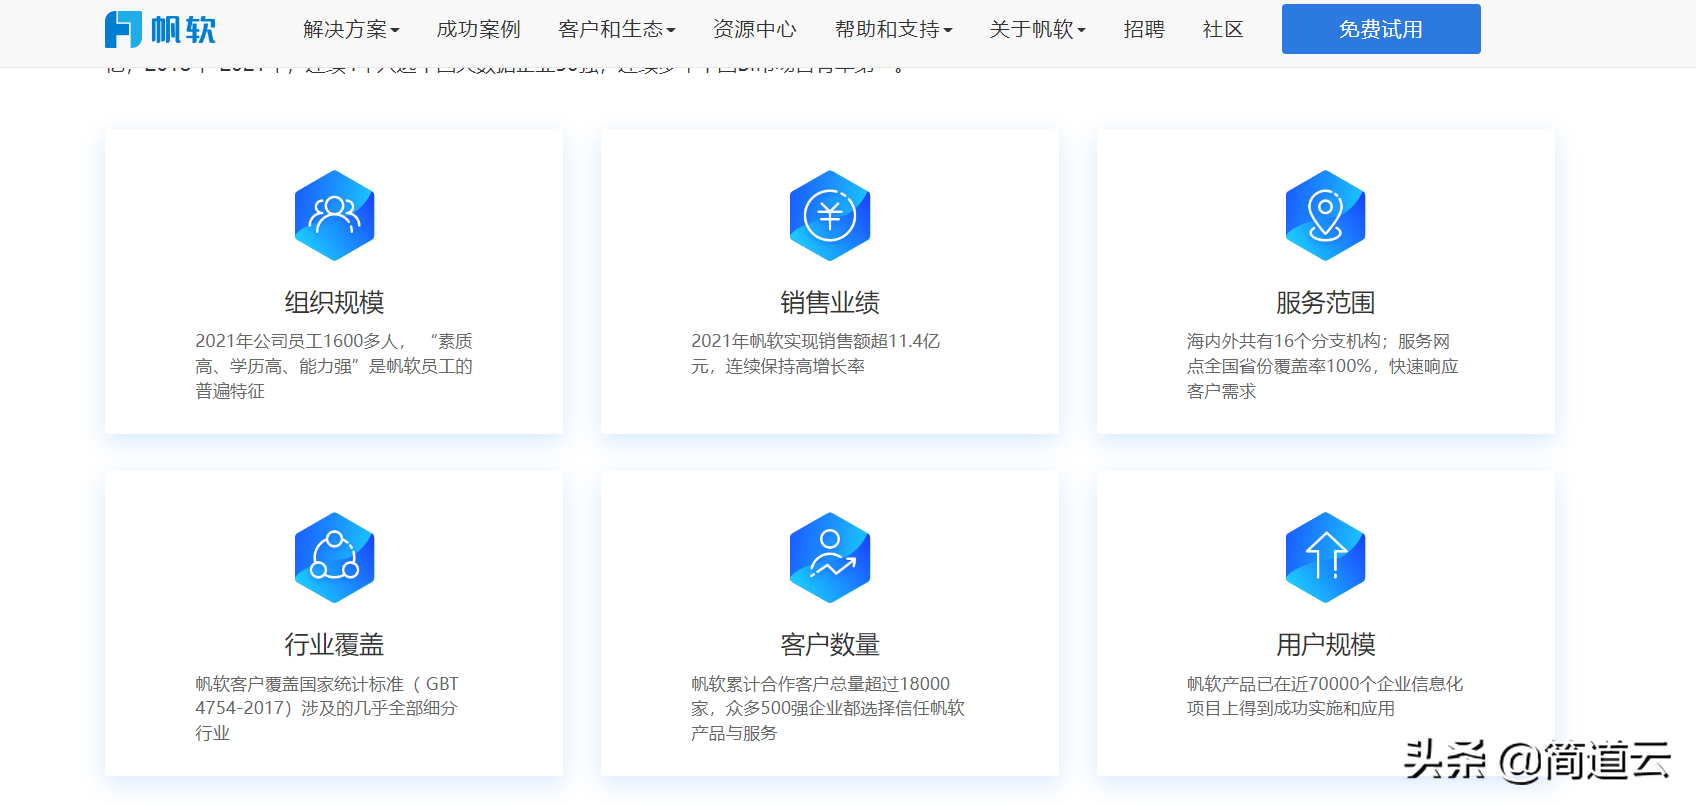Go to the 招聘 page
Viewport: 1696px width, 806px height.
tap(1144, 29)
